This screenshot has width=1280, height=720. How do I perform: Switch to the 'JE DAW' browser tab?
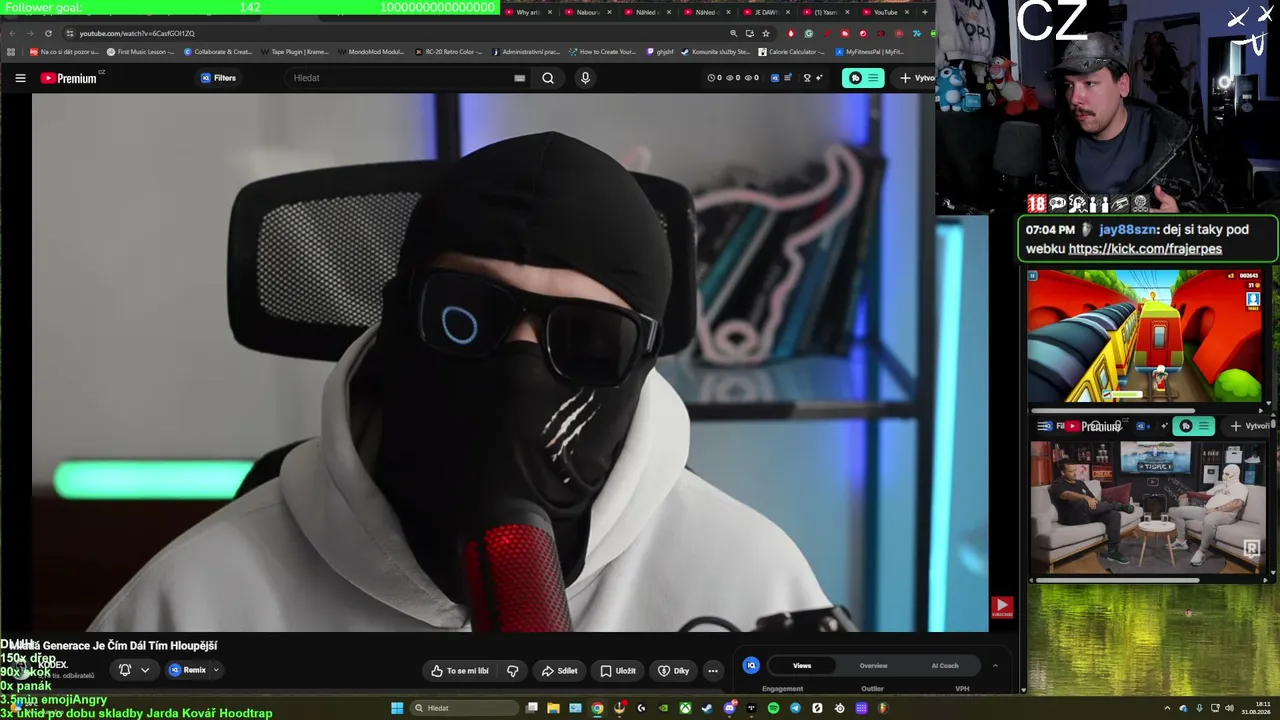pyautogui.click(x=766, y=12)
